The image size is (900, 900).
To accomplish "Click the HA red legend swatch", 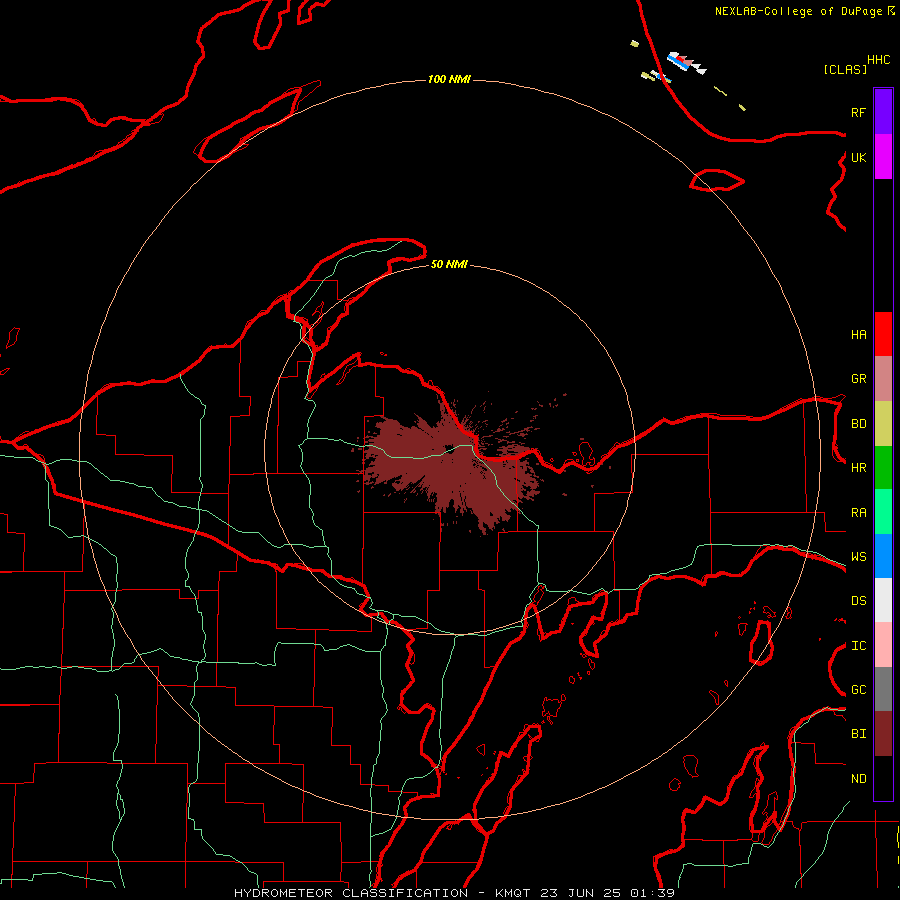I will (x=883, y=334).
